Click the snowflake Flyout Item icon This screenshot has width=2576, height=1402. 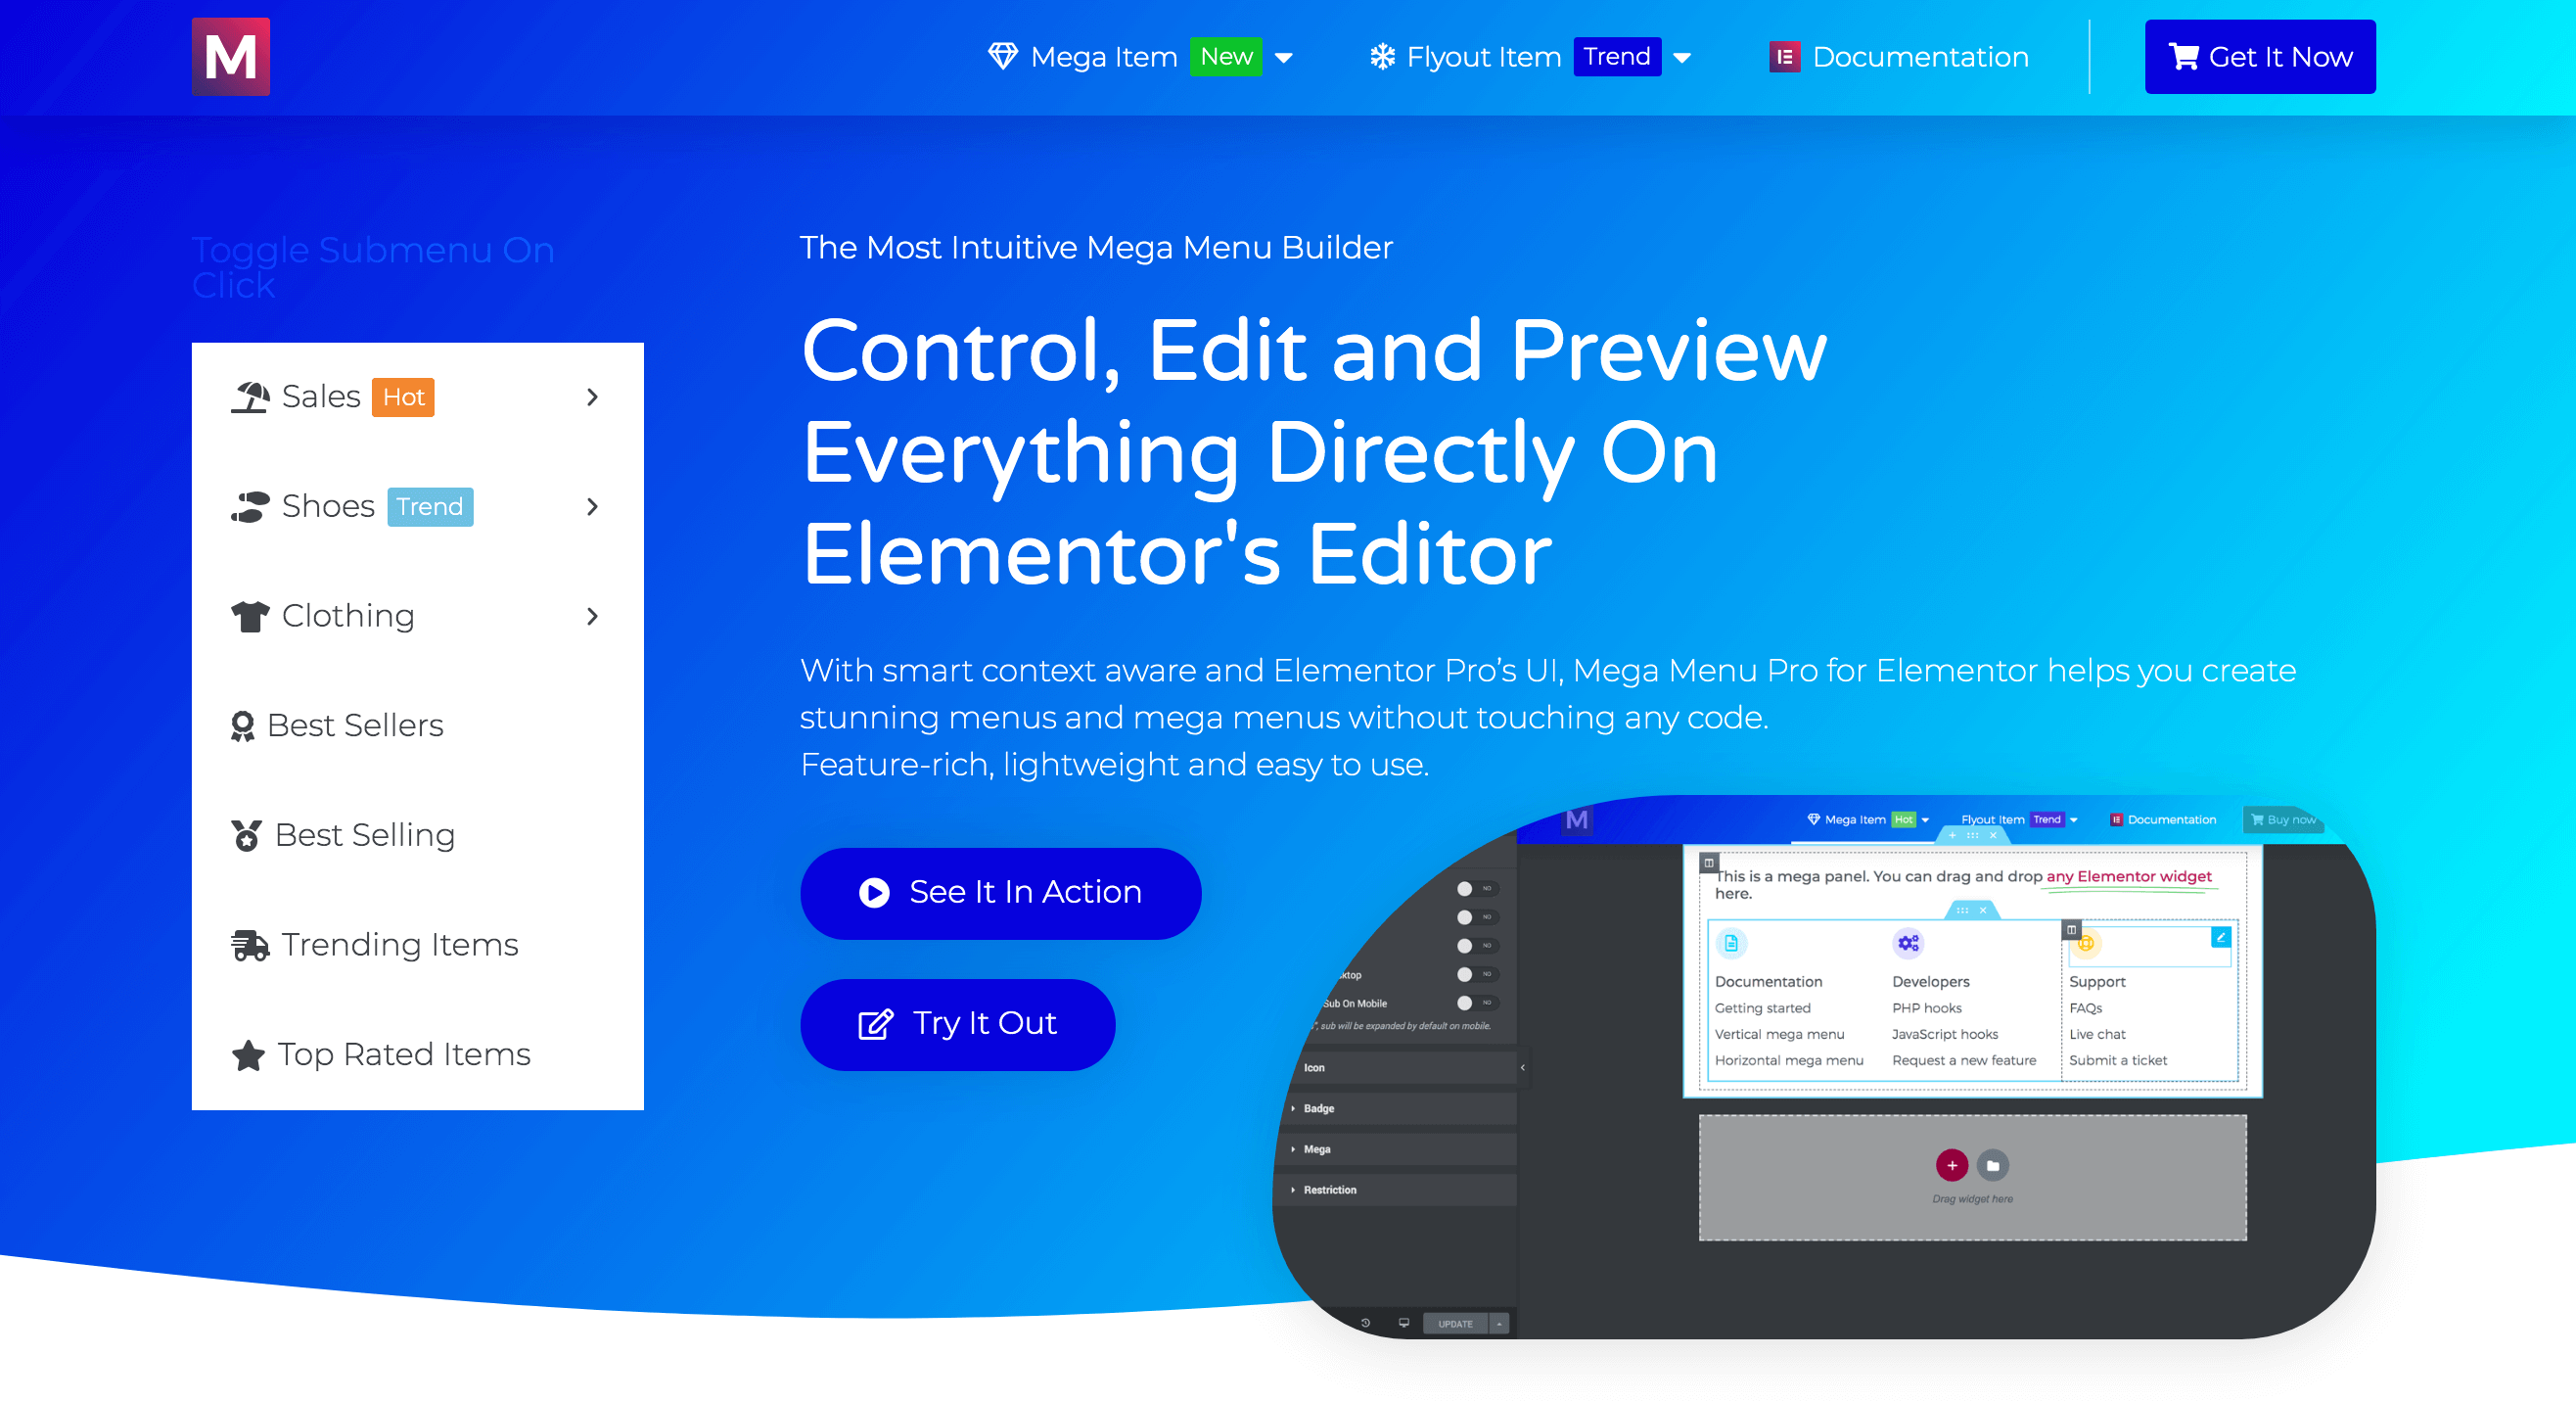[x=1380, y=57]
